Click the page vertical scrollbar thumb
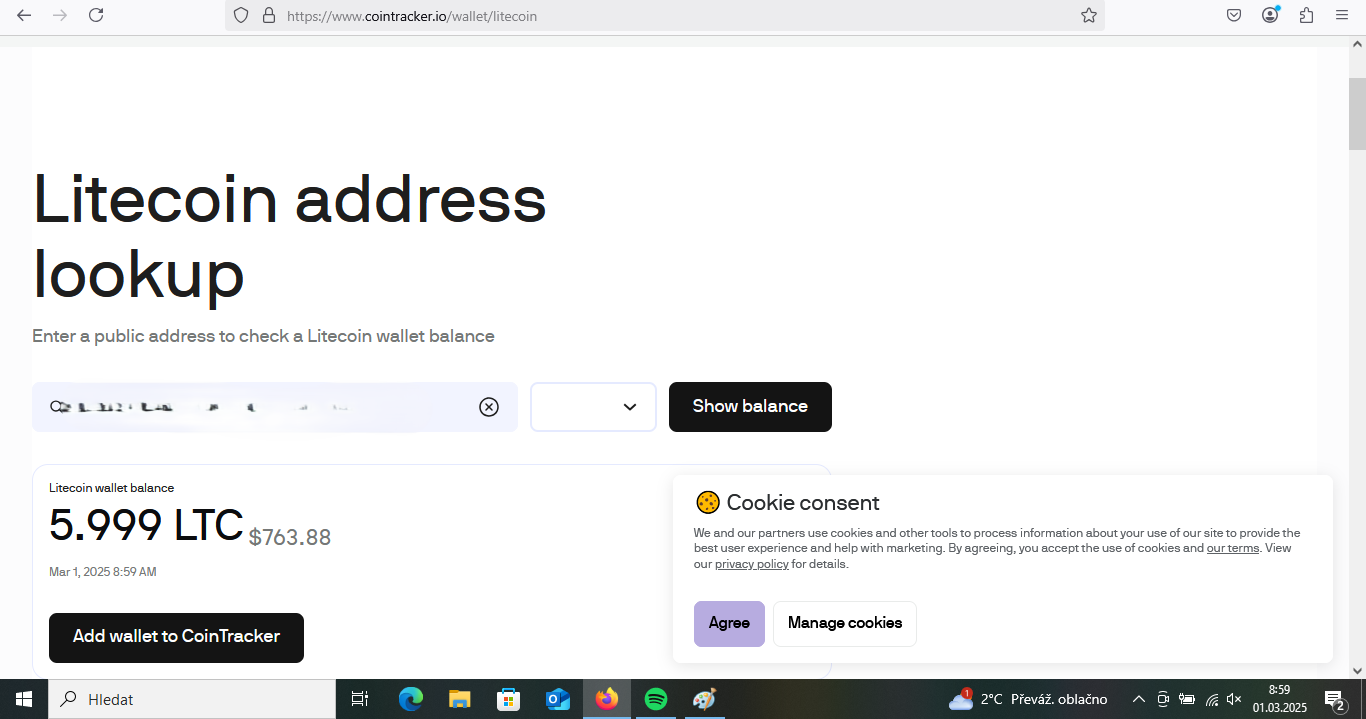Image resolution: width=1366 pixels, height=719 pixels. [x=1357, y=112]
